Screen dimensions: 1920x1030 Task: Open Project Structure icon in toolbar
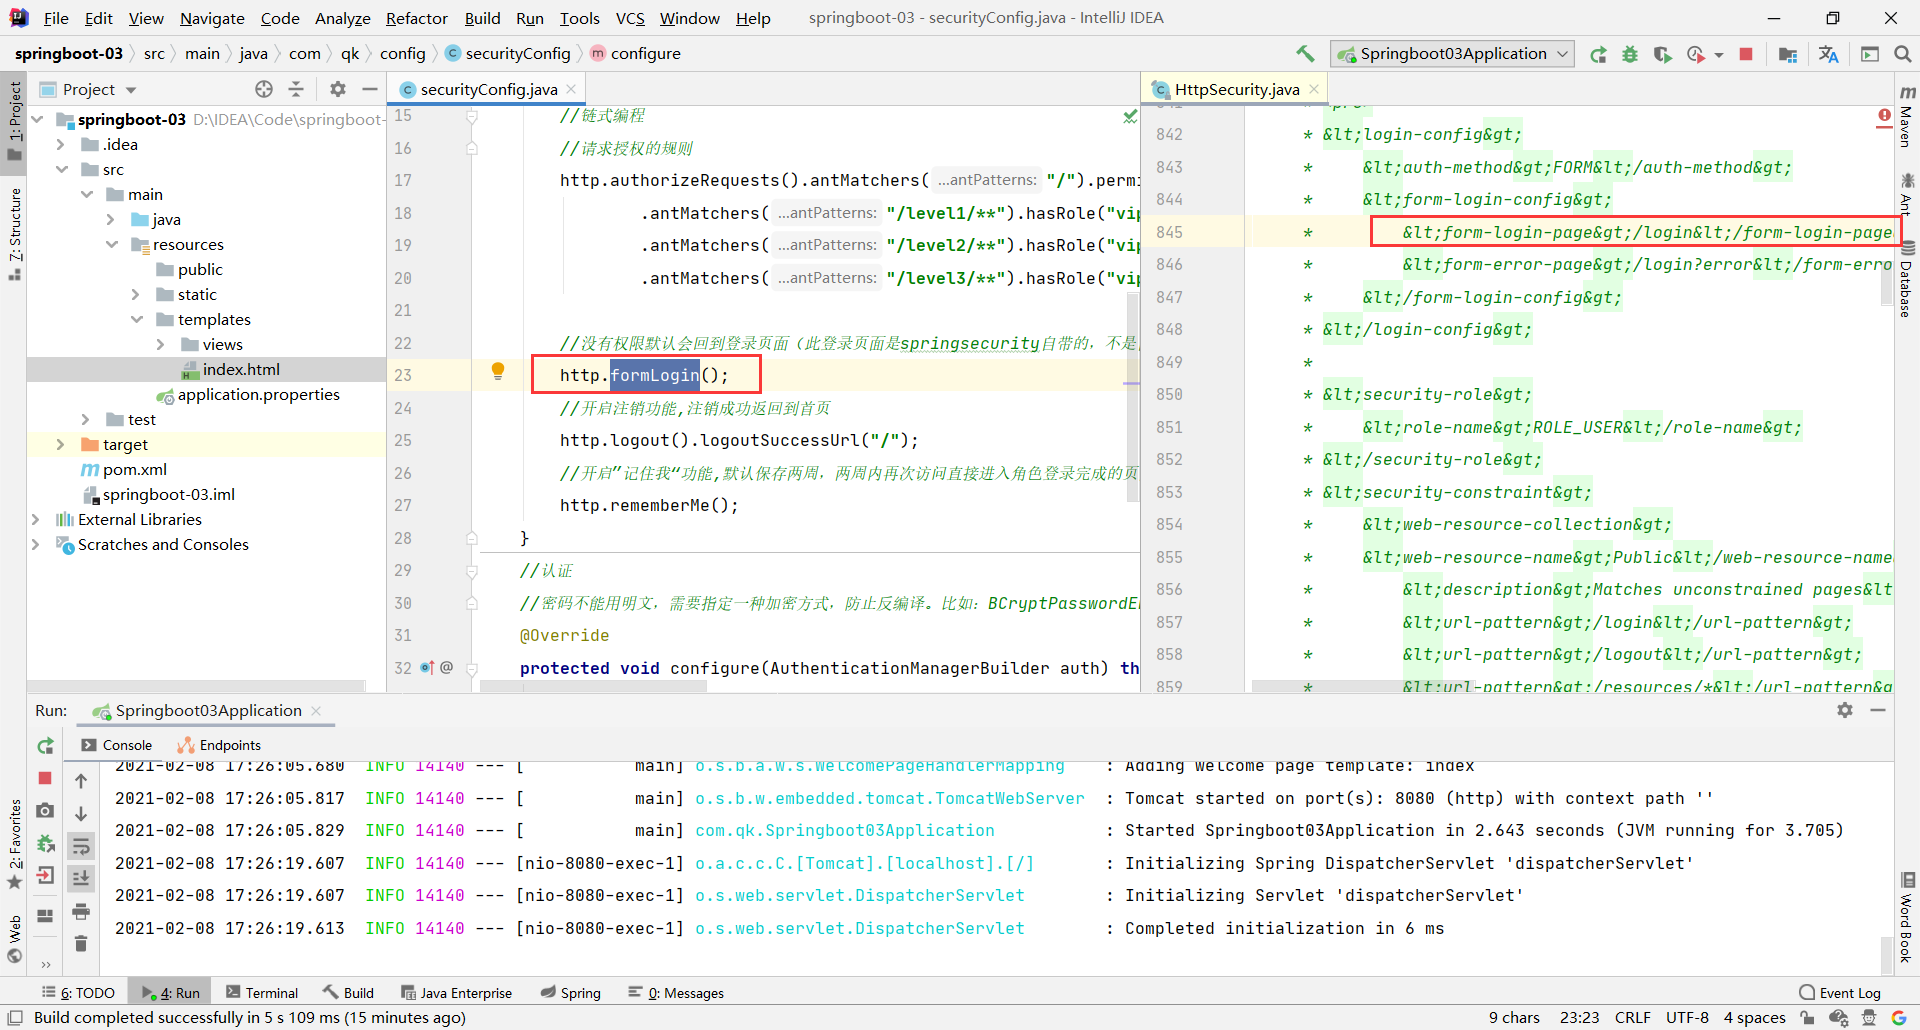1788,54
